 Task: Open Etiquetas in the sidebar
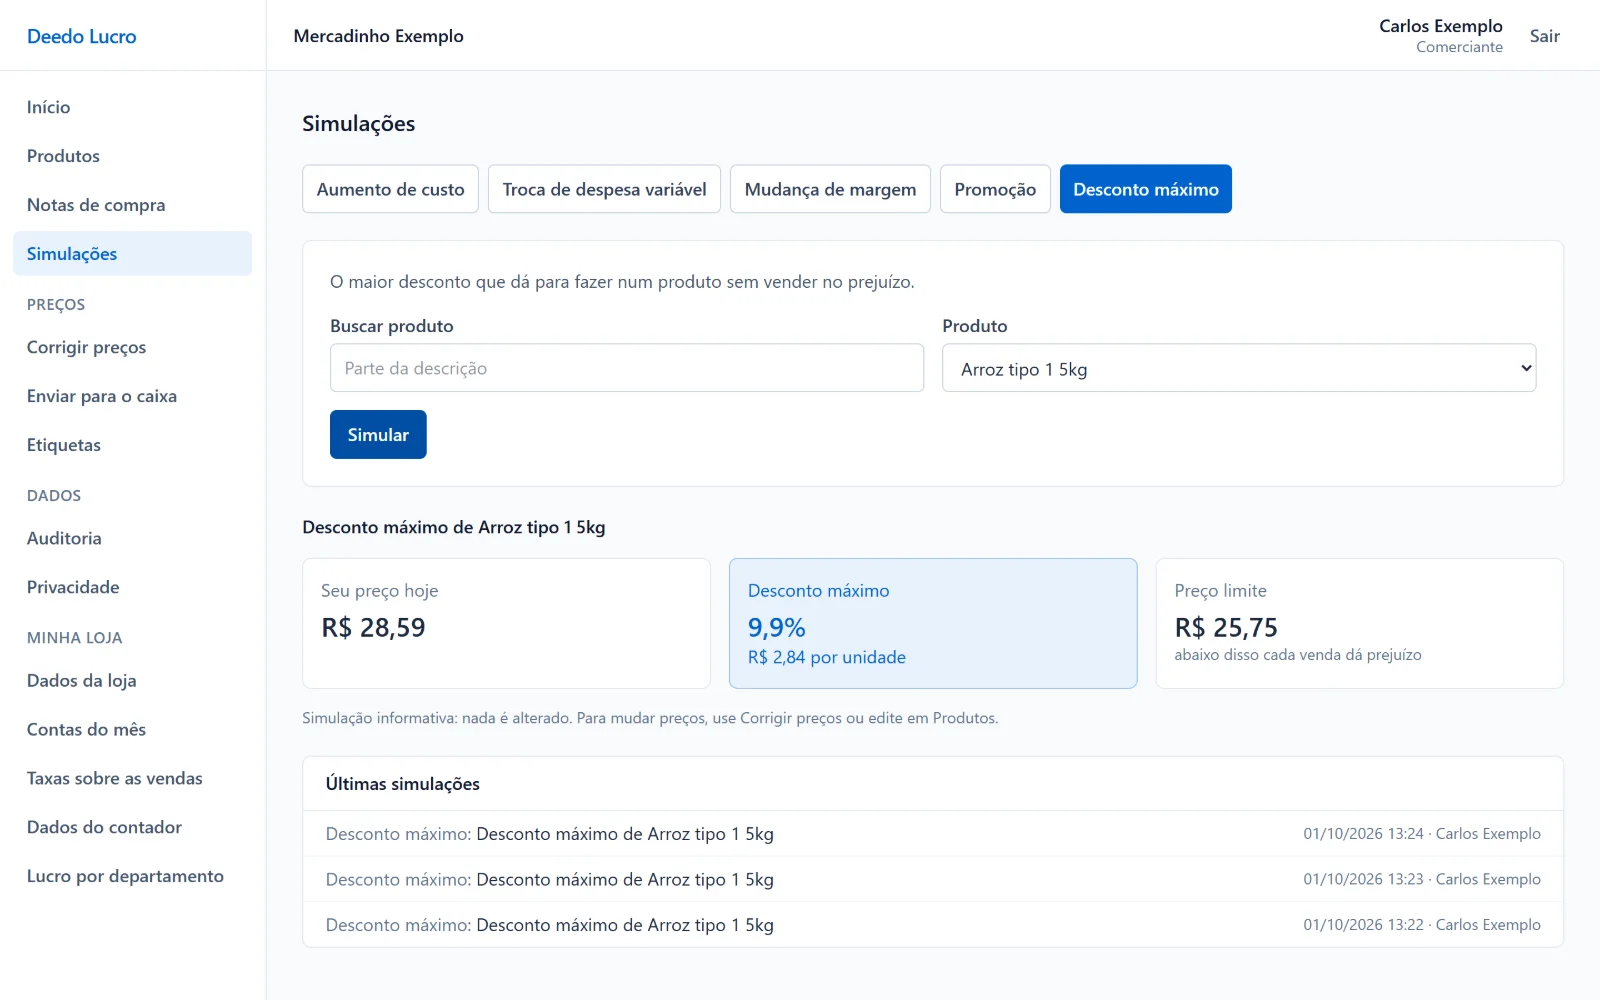pyautogui.click(x=132, y=445)
